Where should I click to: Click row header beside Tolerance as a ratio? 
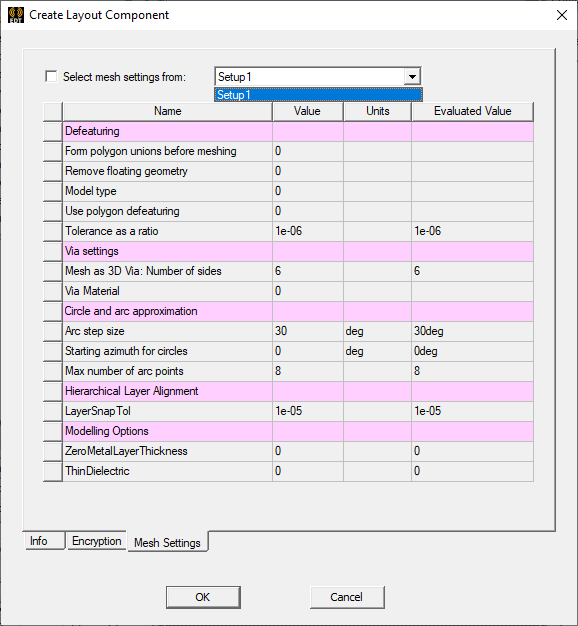53,231
